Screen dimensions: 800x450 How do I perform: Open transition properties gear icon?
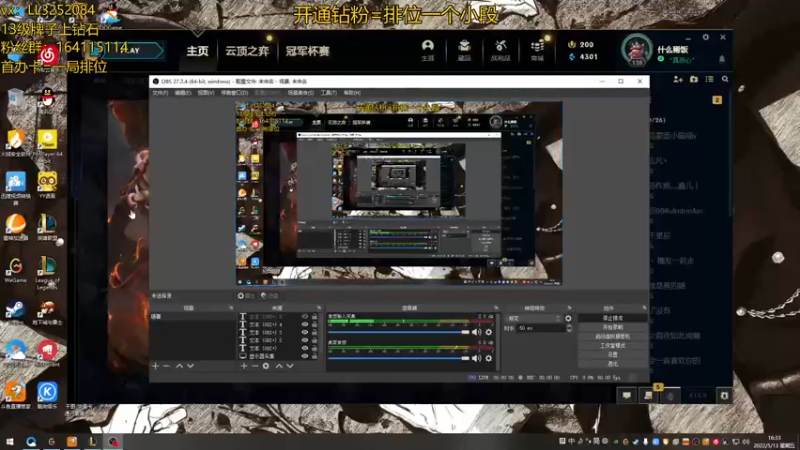click(568, 318)
